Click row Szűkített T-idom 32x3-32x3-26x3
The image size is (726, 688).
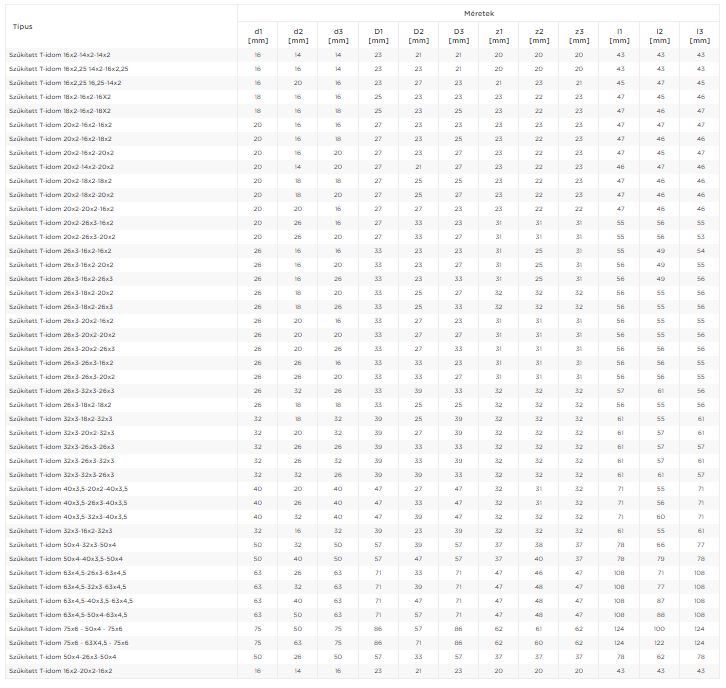click(363, 475)
